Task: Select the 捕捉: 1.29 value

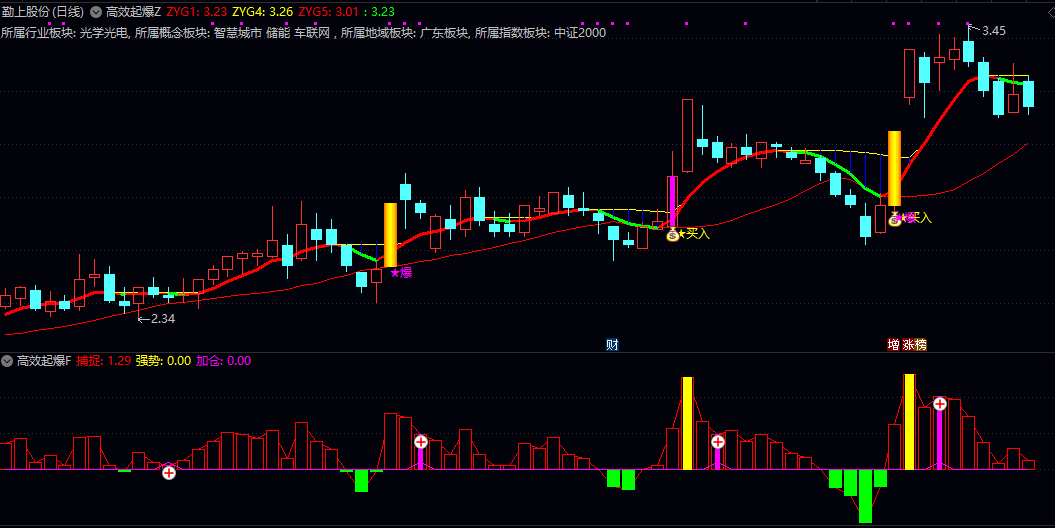Action: click(x=103, y=361)
